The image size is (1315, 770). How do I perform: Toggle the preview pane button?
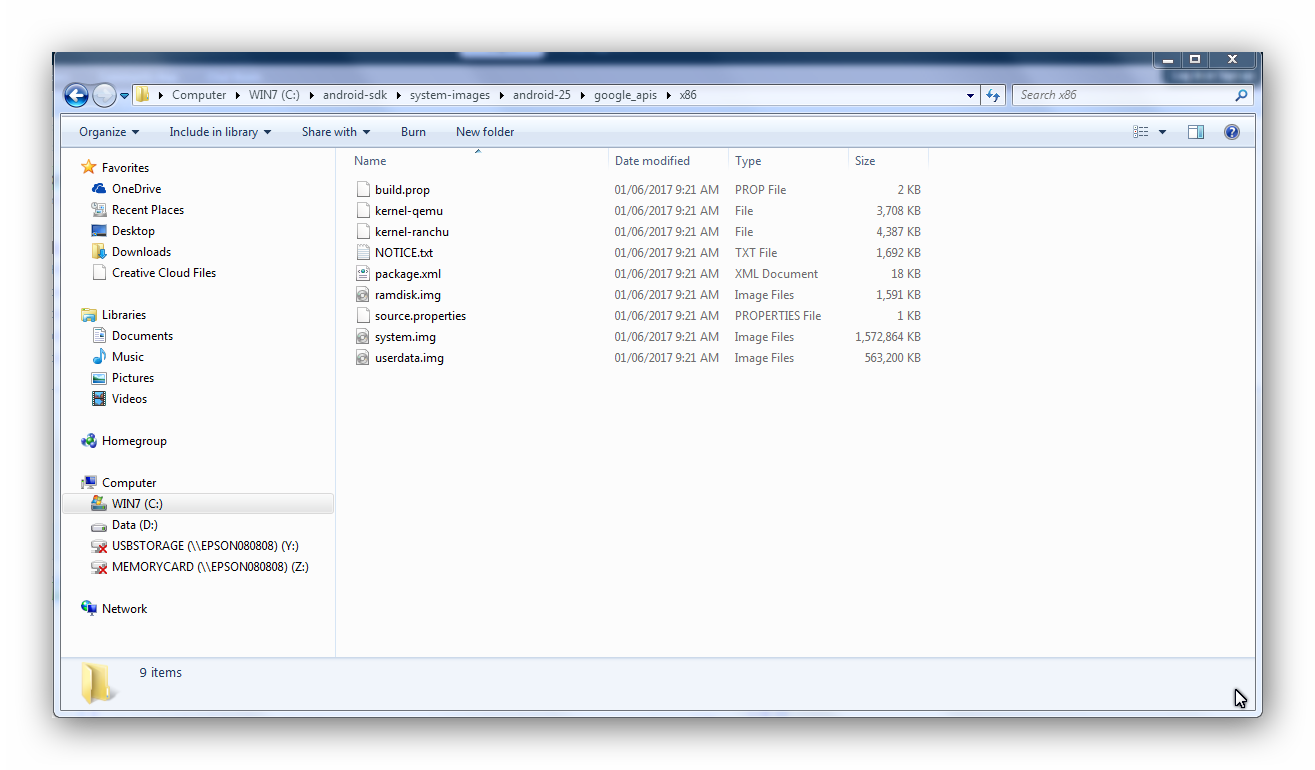click(x=1196, y=132)
